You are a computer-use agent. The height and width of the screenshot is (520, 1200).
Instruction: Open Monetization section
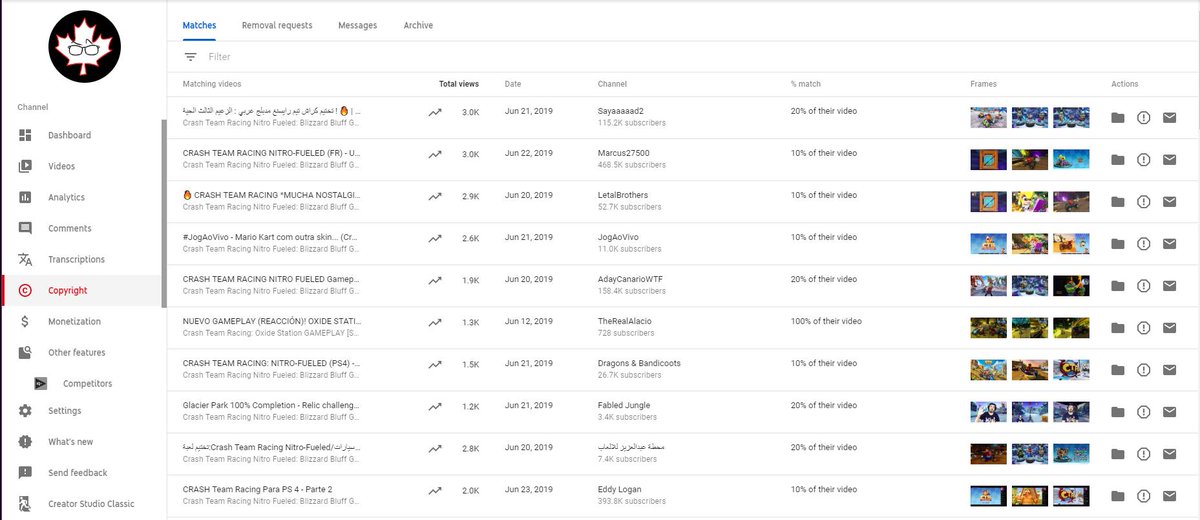click(x=74, y=321)
